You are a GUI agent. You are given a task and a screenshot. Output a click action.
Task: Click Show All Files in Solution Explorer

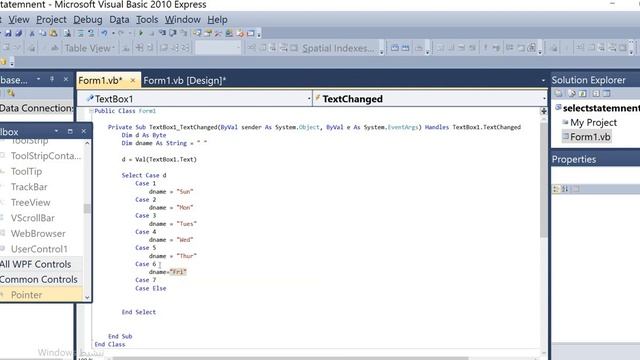coord(571,93)
